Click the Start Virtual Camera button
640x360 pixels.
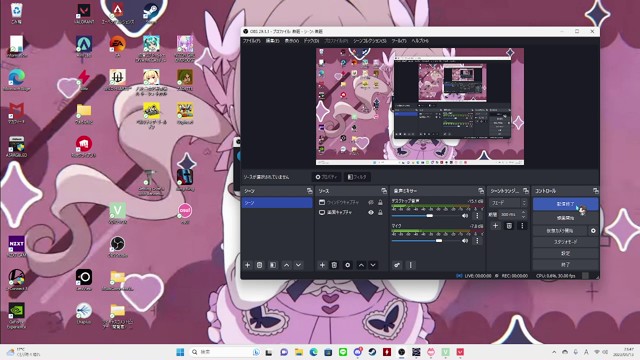(560, 231)
